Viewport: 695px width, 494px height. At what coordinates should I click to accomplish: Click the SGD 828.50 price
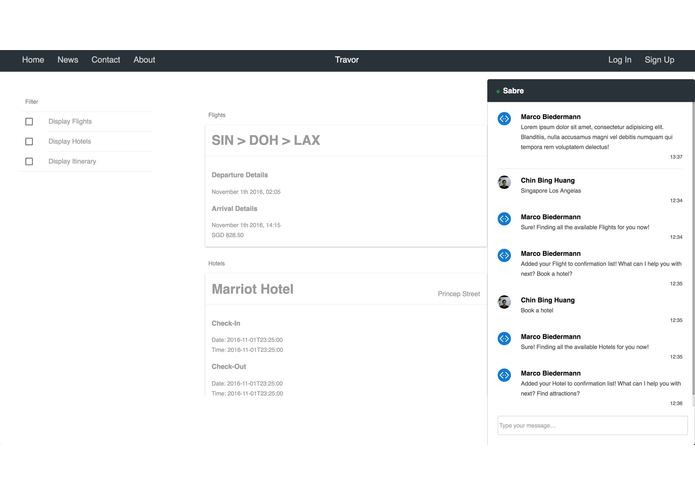227,235
